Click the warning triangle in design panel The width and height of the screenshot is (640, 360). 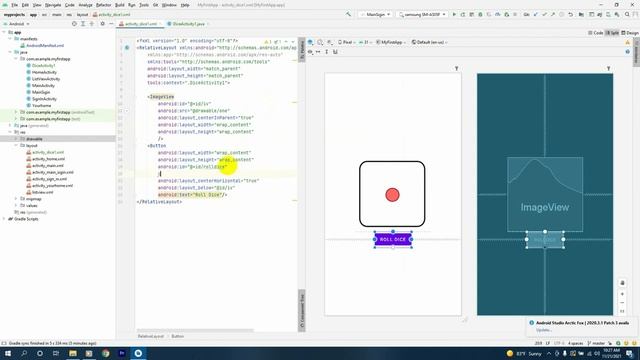tap(628, 42)
